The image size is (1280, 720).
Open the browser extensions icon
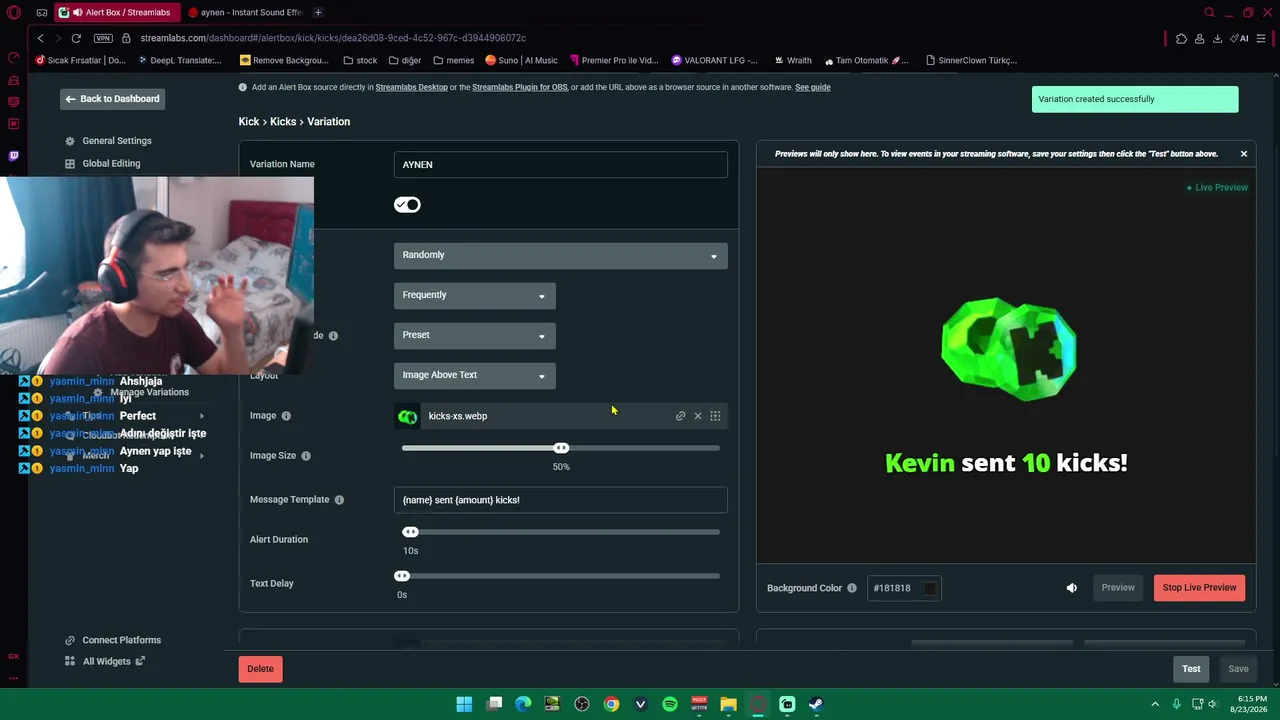[1181, 38]
